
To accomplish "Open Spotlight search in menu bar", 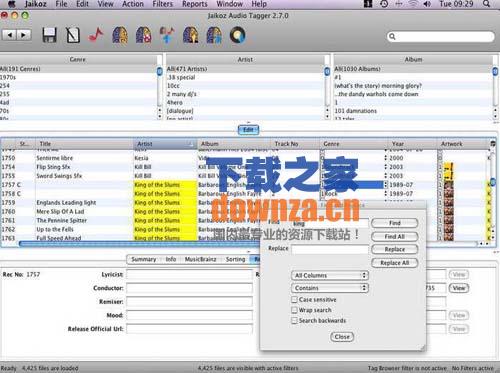I will pyautogui.click(x=486, y=4).
